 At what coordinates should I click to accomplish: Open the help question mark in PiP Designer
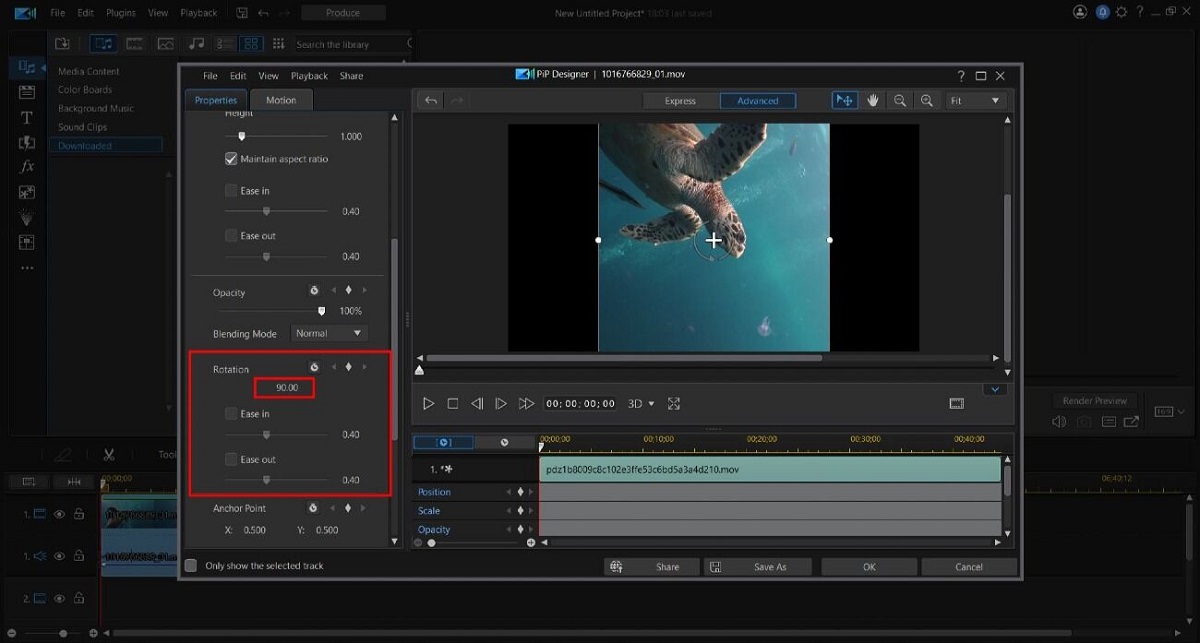(x=961, y=75)
